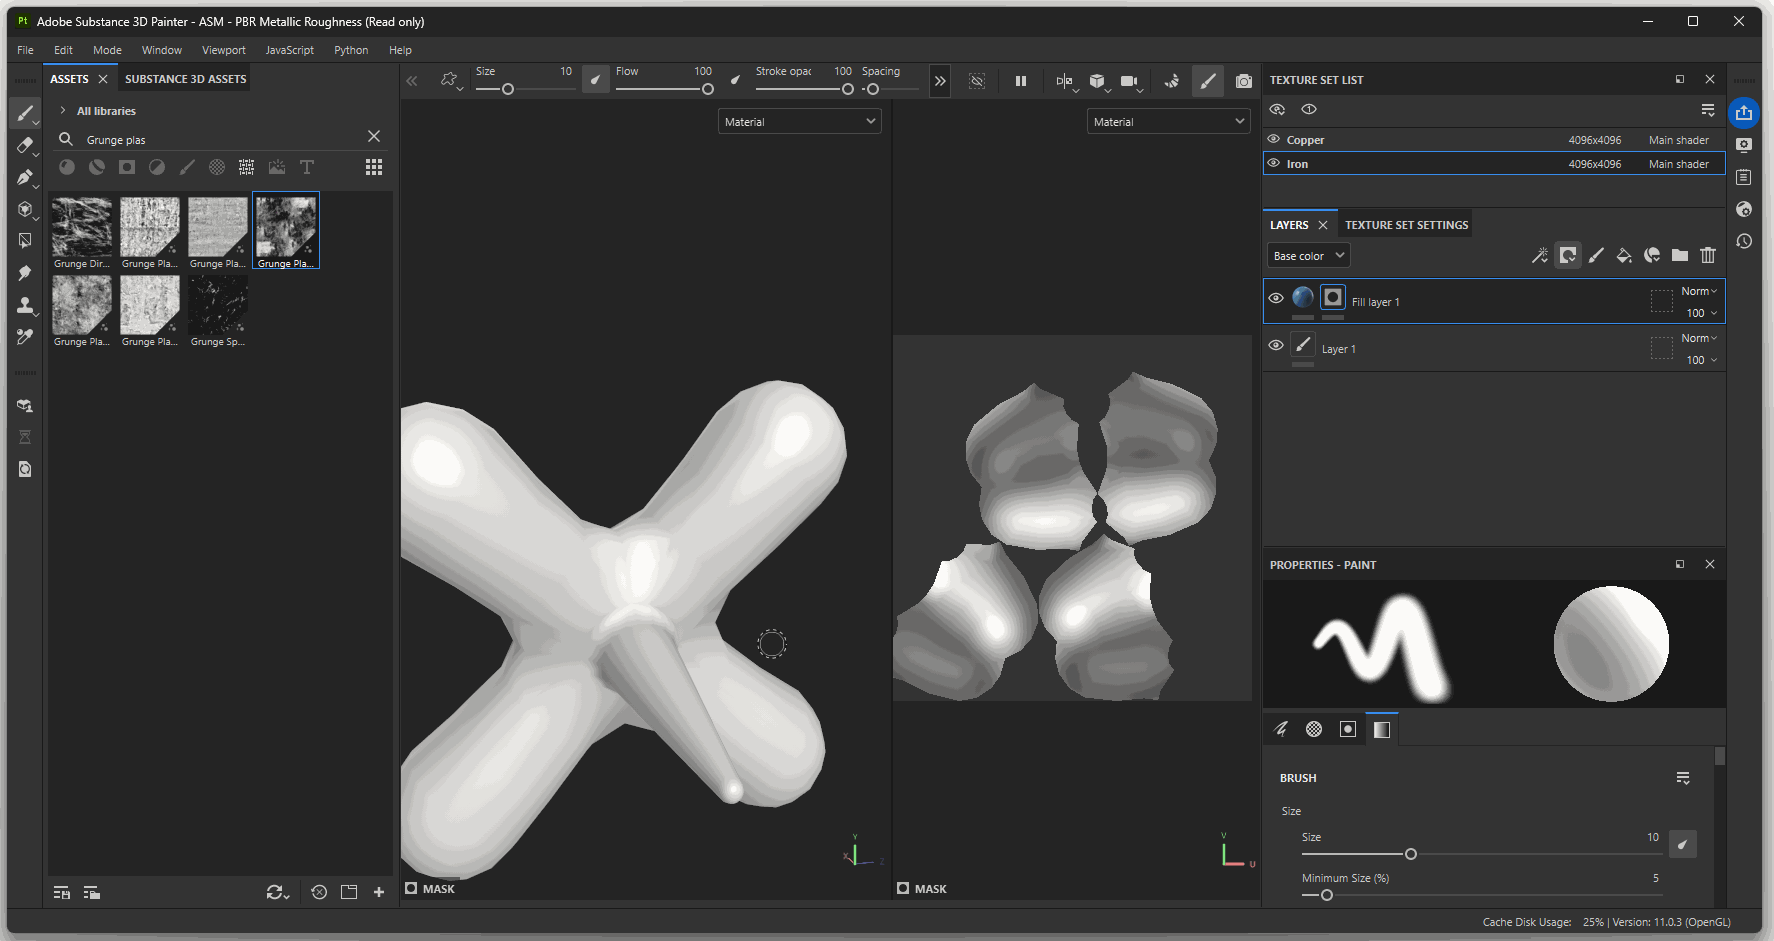
Task: Select the Eraser tool in left toolbar
Action: [x=25, y=145]
